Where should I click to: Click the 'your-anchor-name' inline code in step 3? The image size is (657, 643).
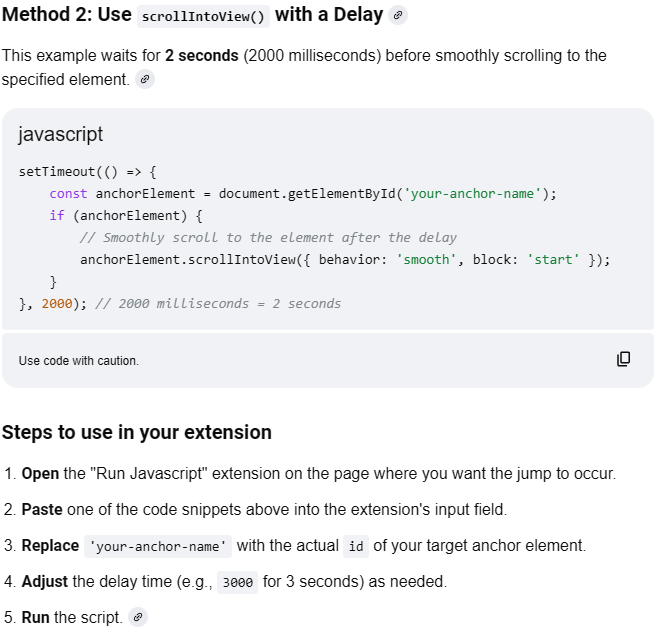pos(159,546)
